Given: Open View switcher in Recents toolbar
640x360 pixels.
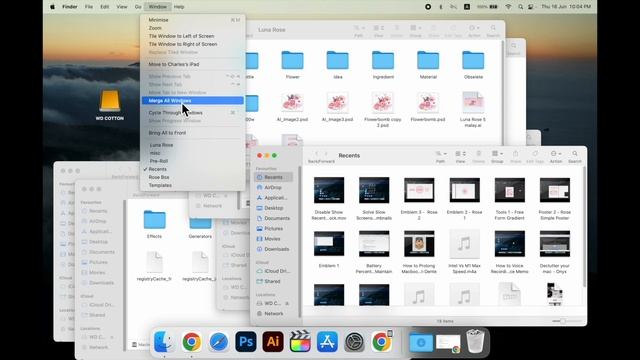Looking at the screenshot, I should pos(460,154).
